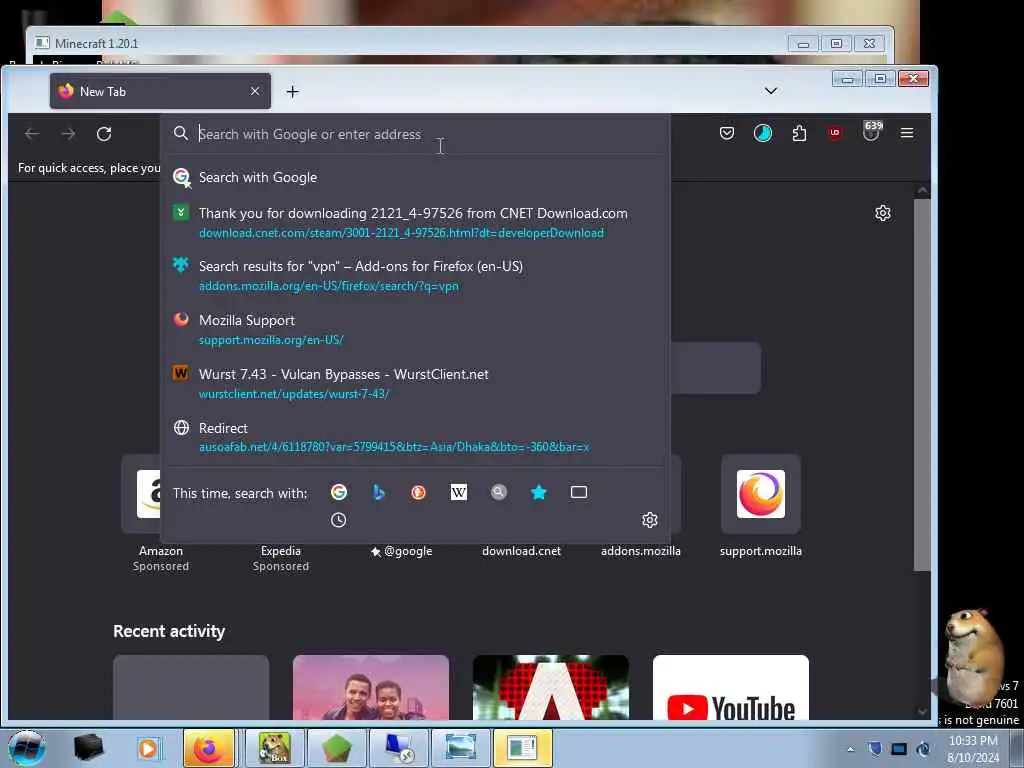The image size is (1024, 768).
Task: Go back one page
Action: (x=32, y=134)
